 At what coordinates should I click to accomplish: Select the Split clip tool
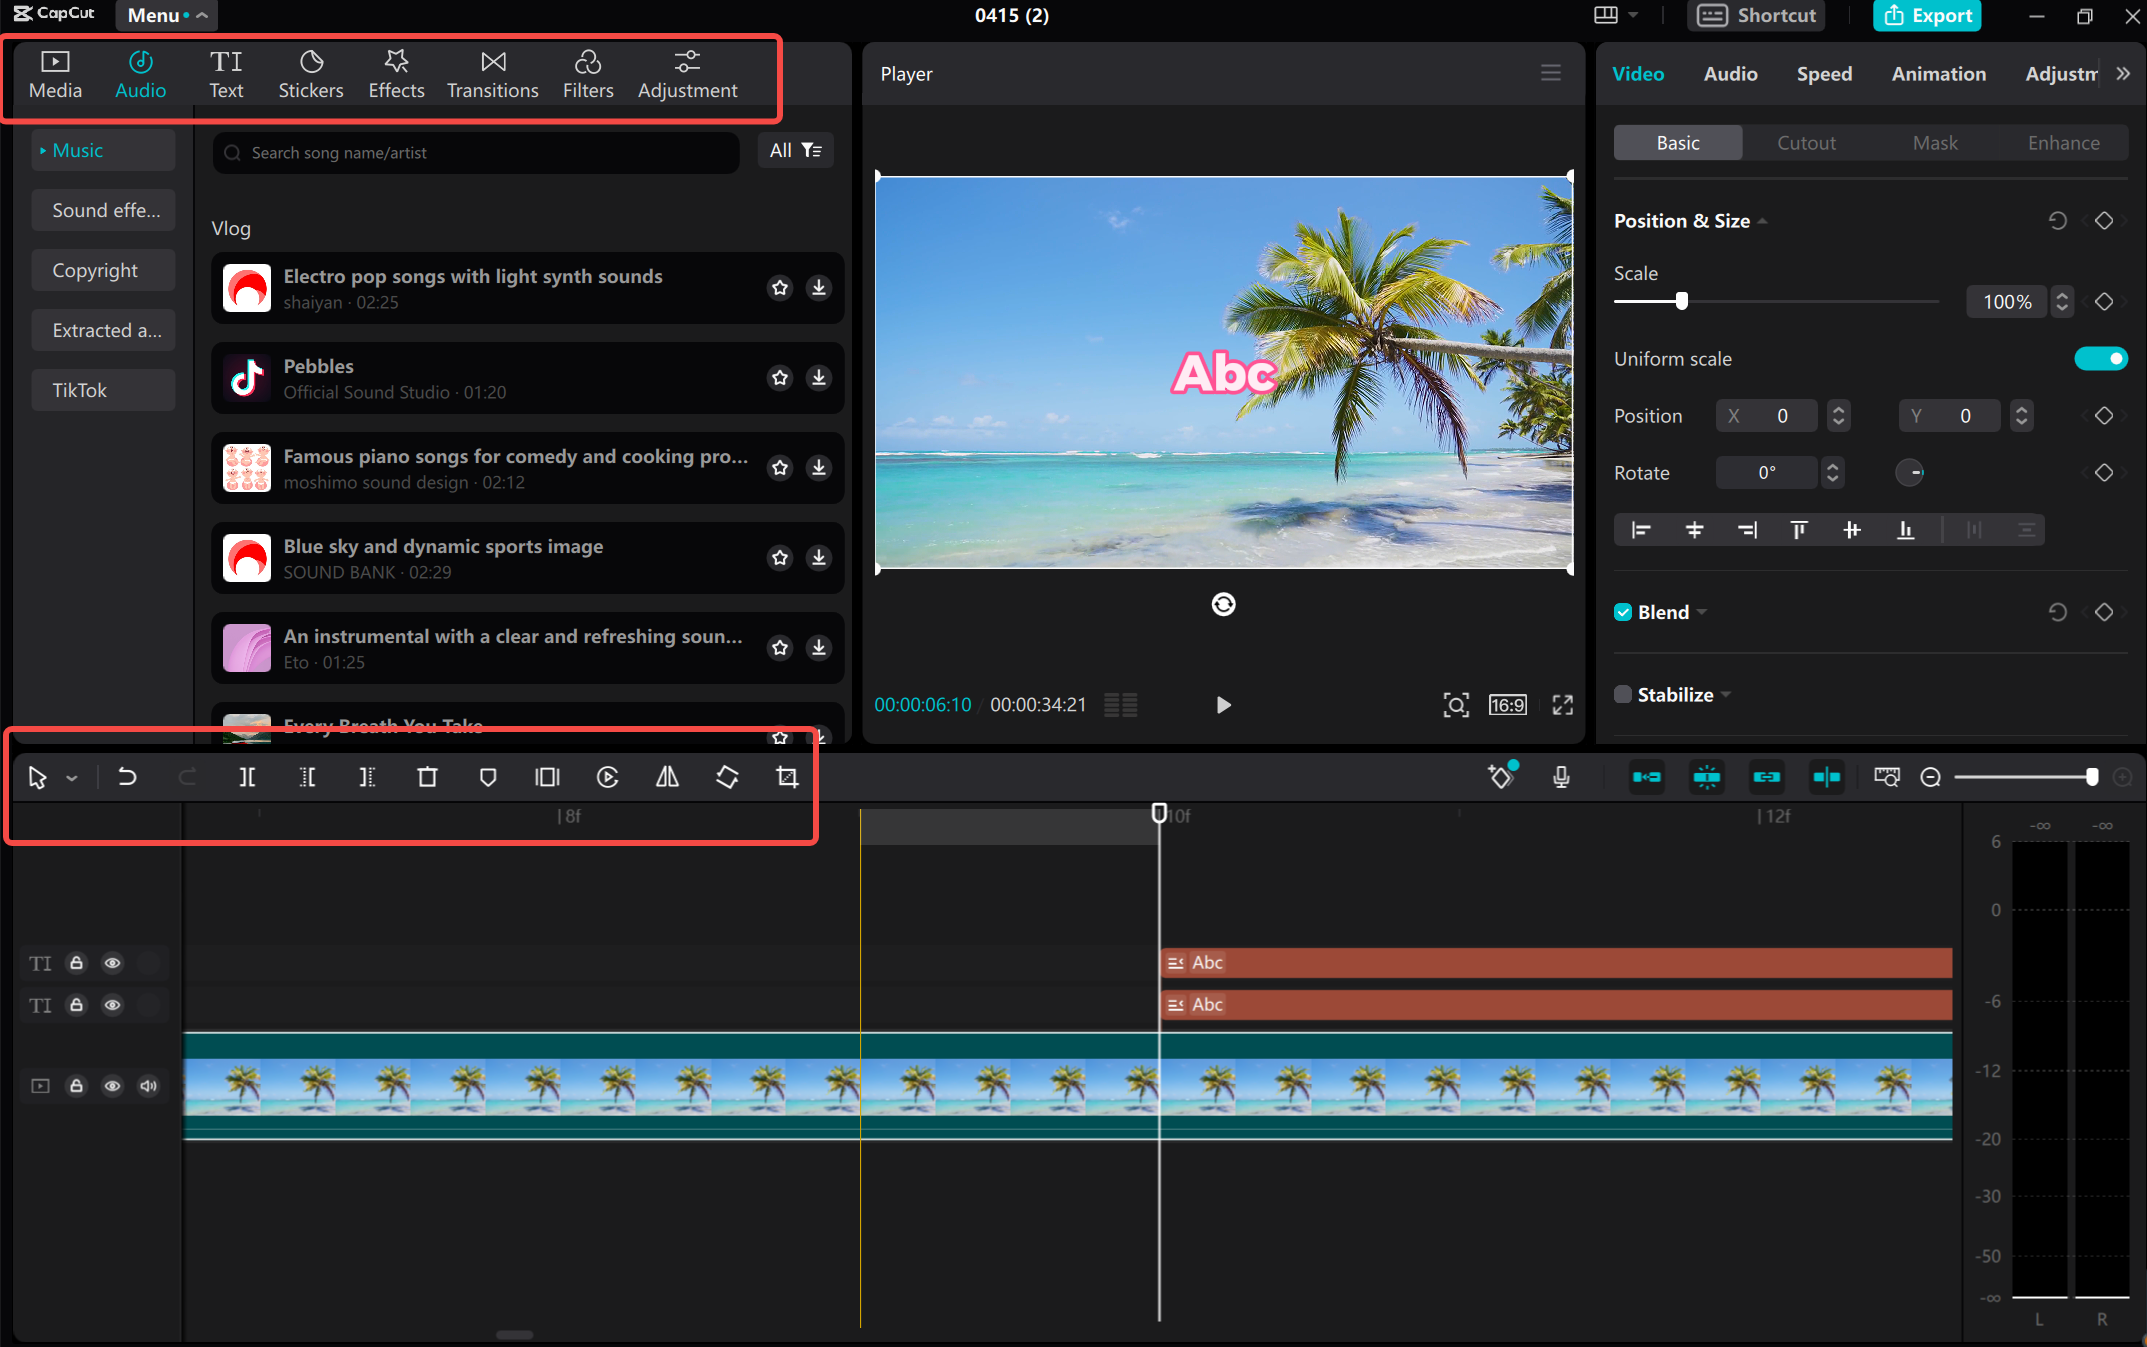pyautogui.click(x=247, y=776)
